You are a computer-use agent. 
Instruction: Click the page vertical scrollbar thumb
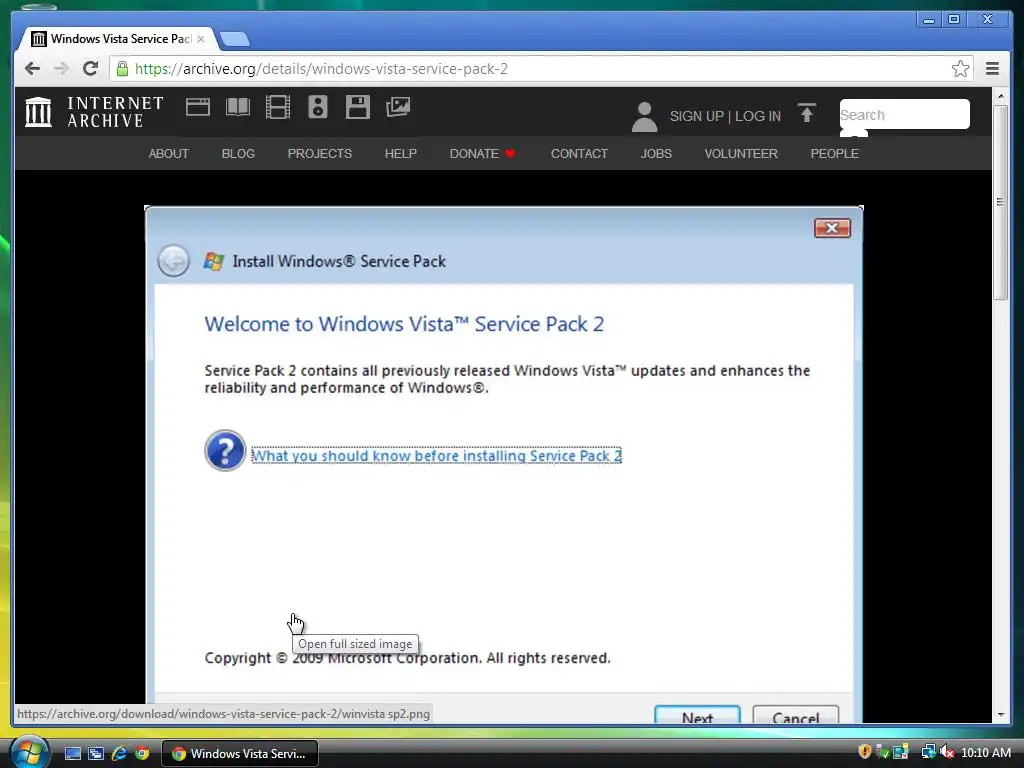1000,202
